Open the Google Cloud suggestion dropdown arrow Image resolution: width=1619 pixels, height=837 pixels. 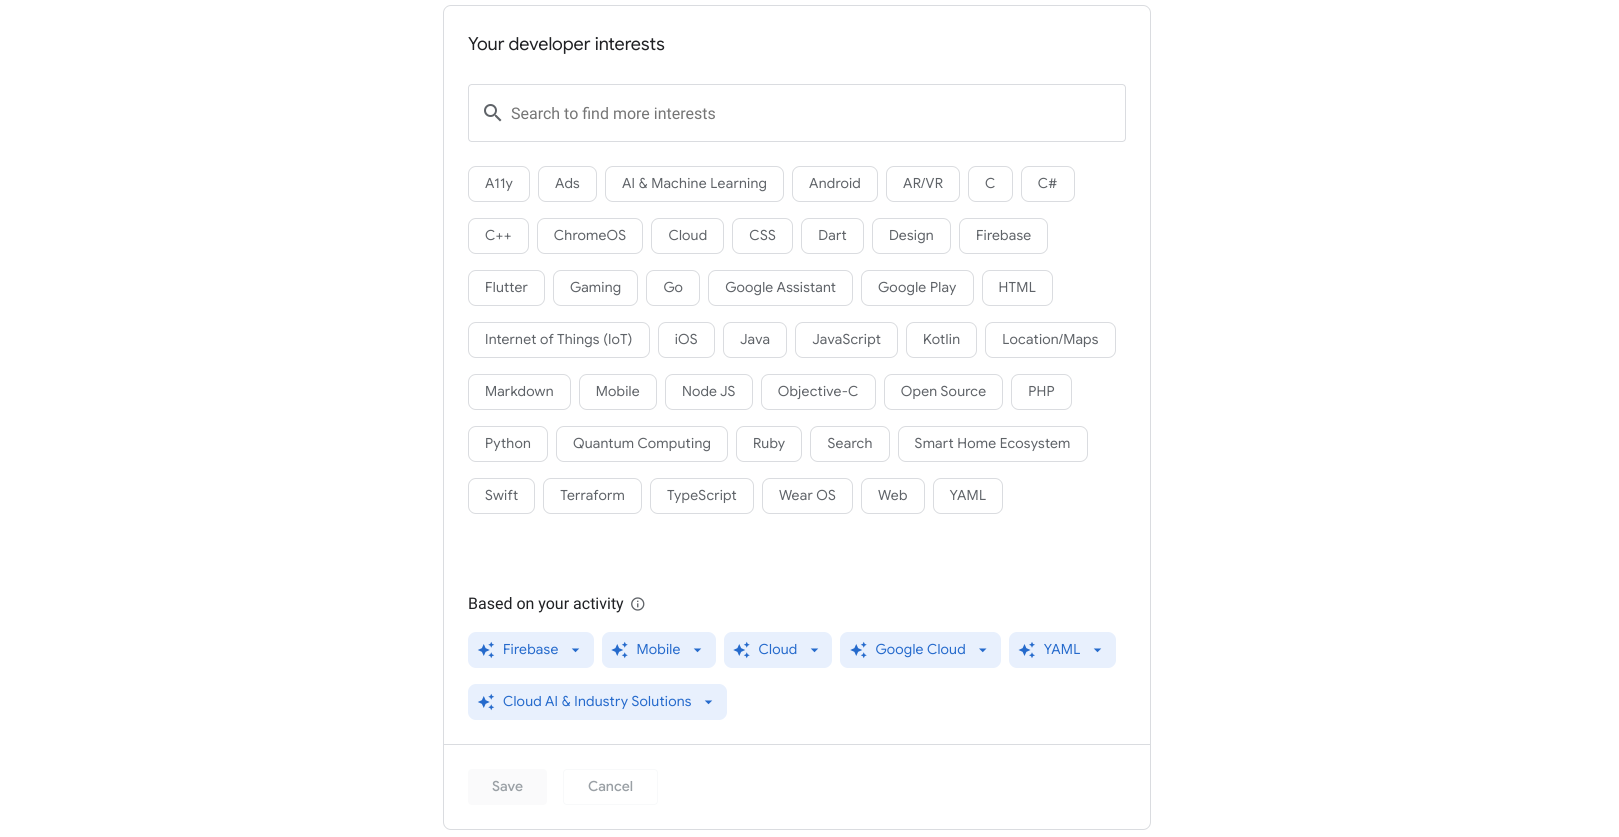pos(983,650)
